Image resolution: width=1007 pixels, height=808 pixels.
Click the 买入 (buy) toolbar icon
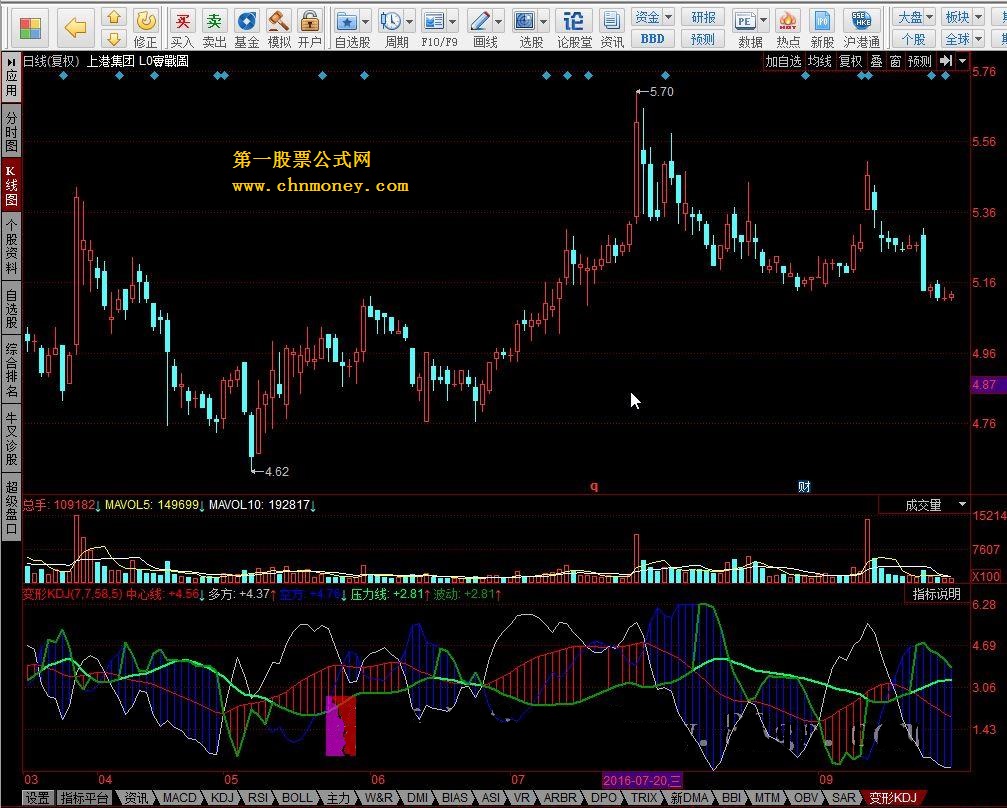click(181, 22)
